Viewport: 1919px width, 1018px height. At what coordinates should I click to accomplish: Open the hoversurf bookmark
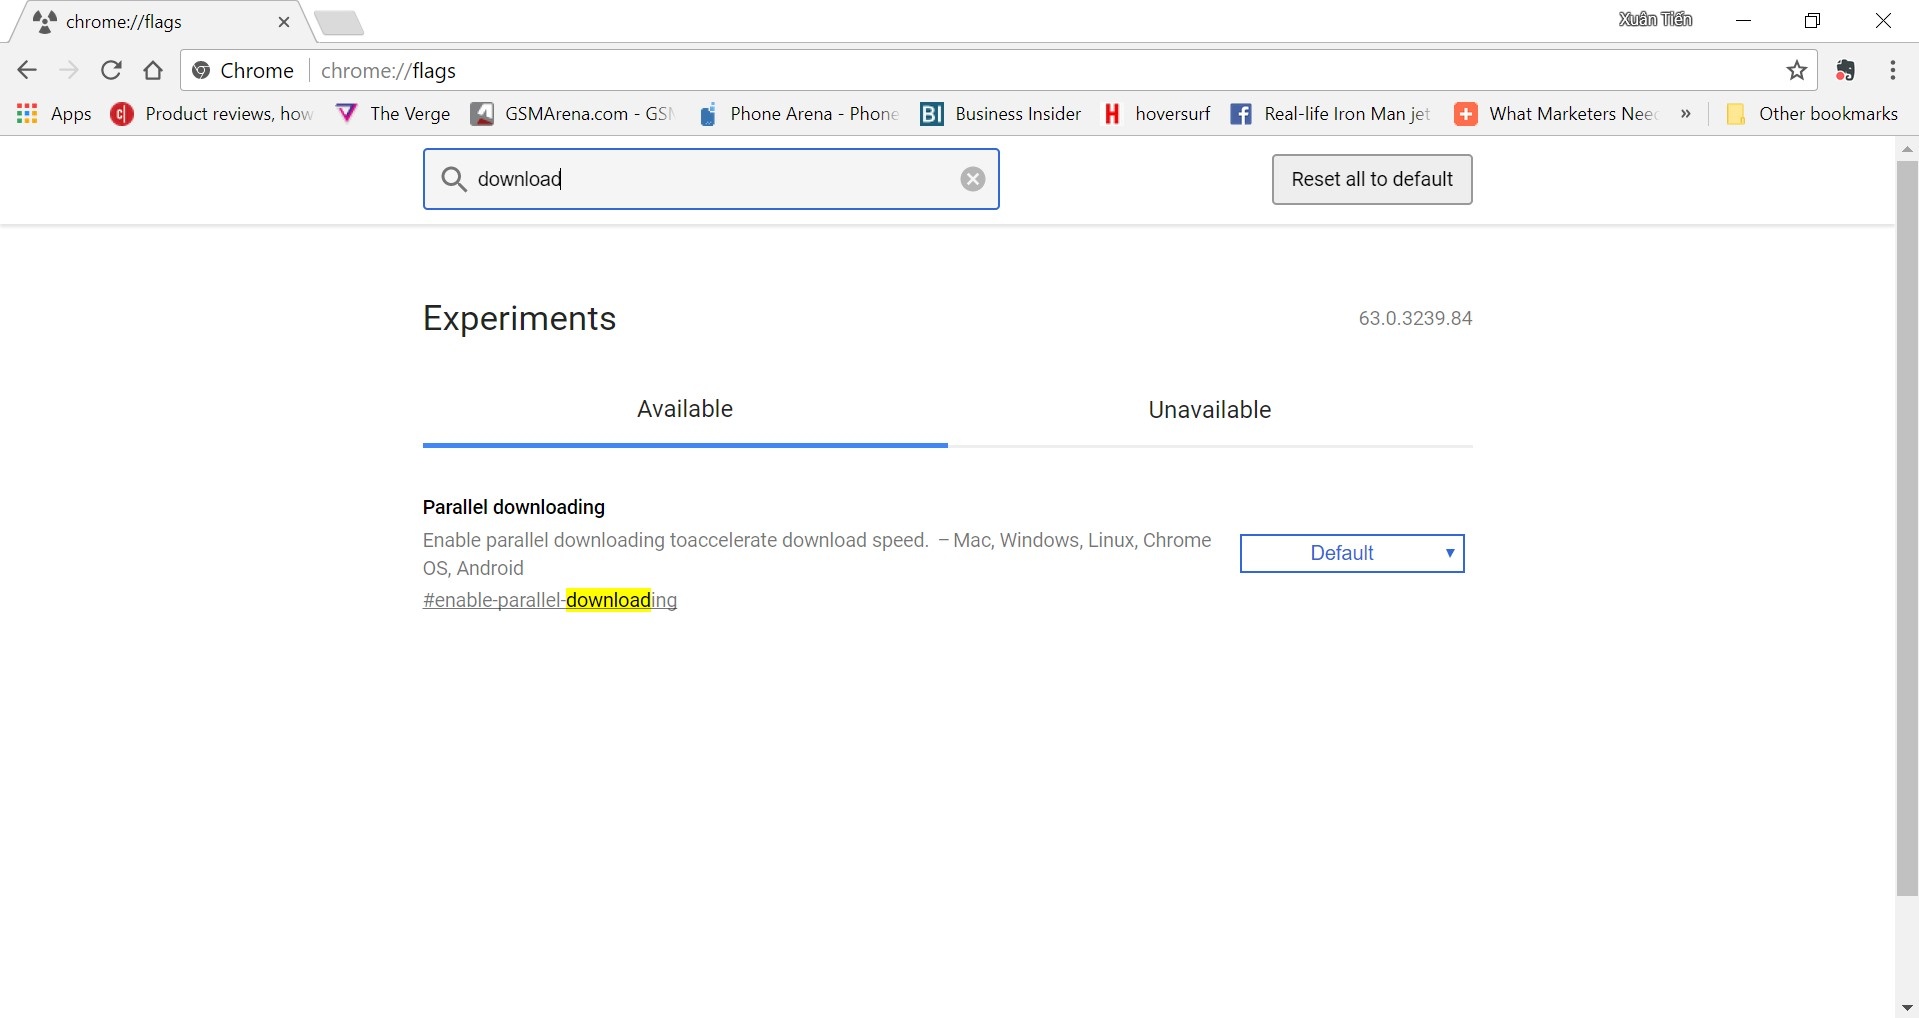[1157, 113]
